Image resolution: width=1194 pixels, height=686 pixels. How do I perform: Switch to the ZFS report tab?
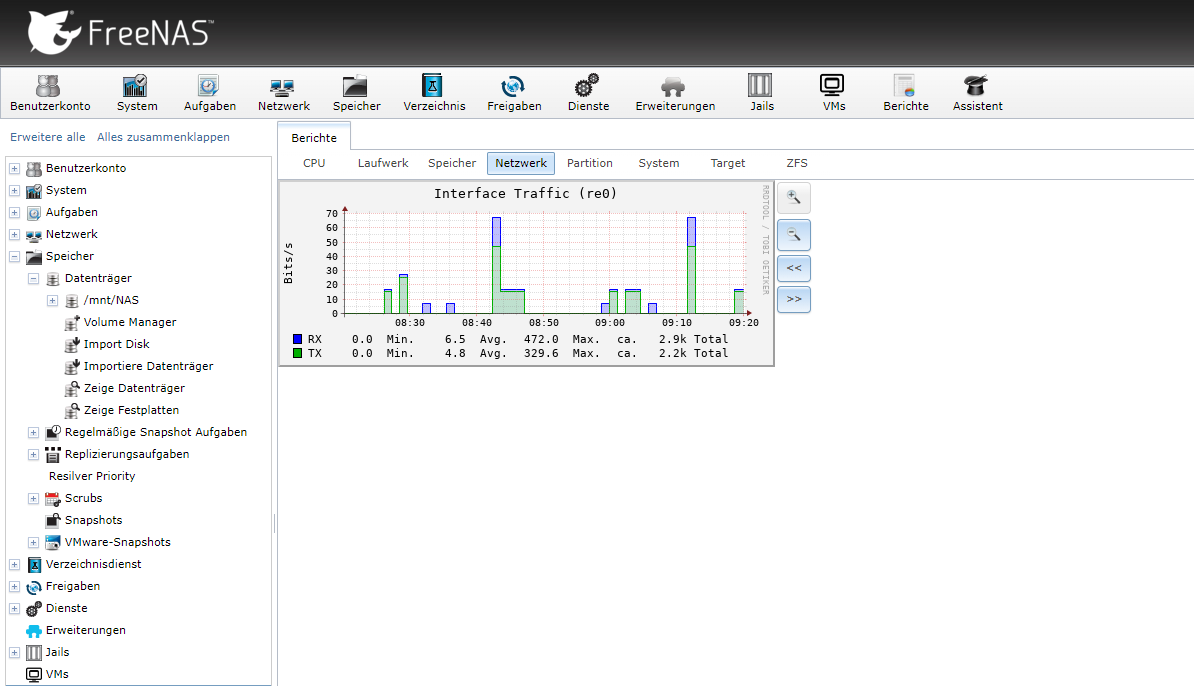pyautogui.click(x=797, y=163)
